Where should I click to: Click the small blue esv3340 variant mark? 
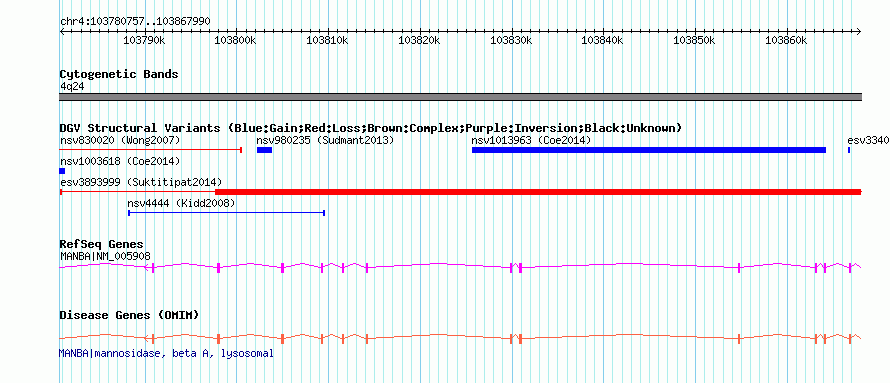[x=849, y=150]
